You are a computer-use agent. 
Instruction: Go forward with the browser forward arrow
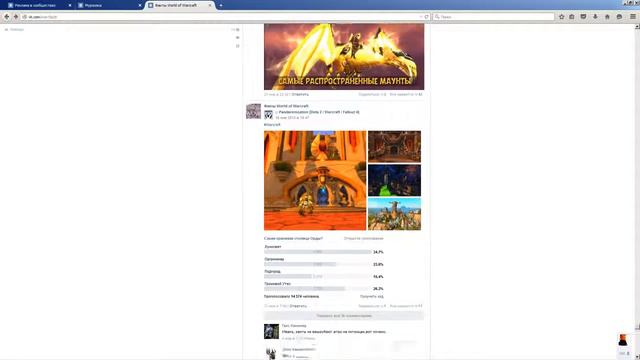[16, 17]
